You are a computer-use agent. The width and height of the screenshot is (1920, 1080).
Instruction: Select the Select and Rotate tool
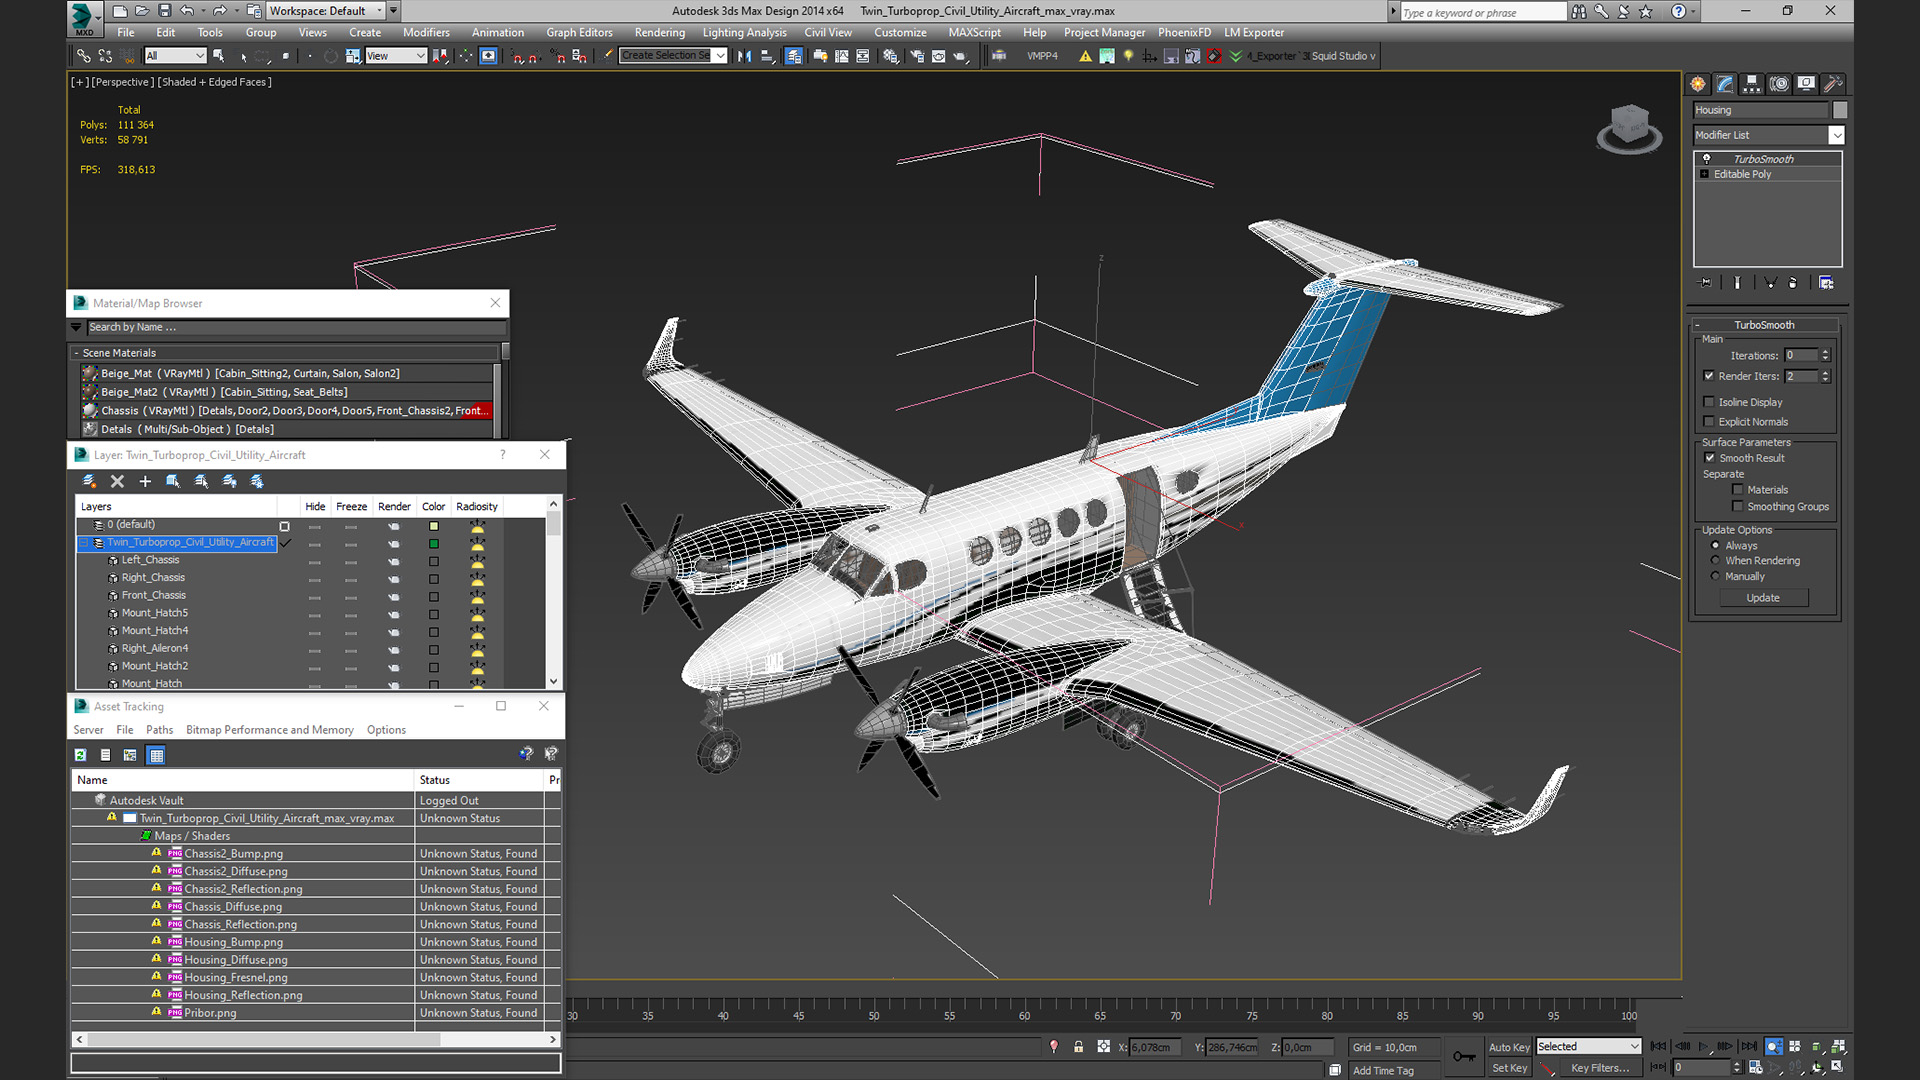[331, 56]
